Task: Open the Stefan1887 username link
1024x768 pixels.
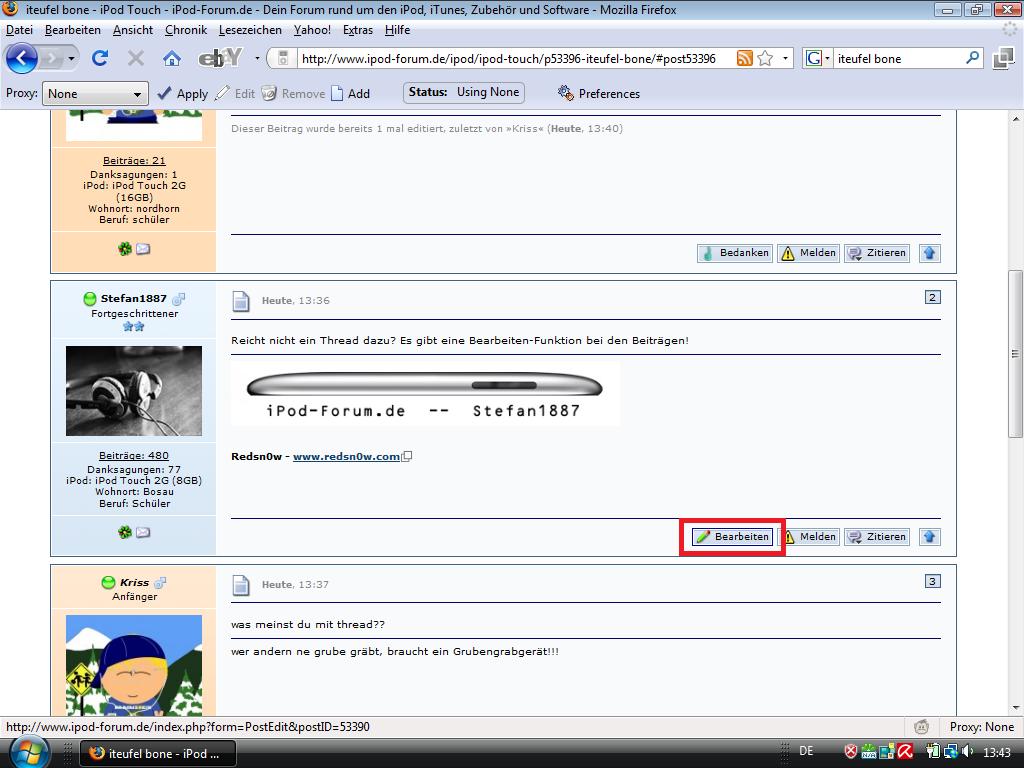Action: [133, 298]
